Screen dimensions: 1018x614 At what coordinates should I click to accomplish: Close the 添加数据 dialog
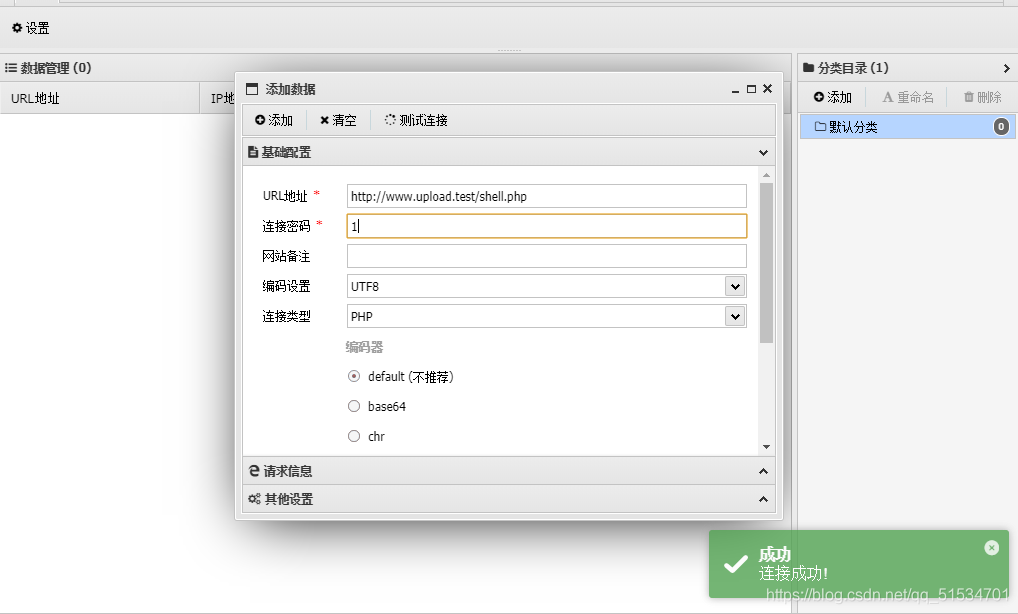(x=767, y=88)
